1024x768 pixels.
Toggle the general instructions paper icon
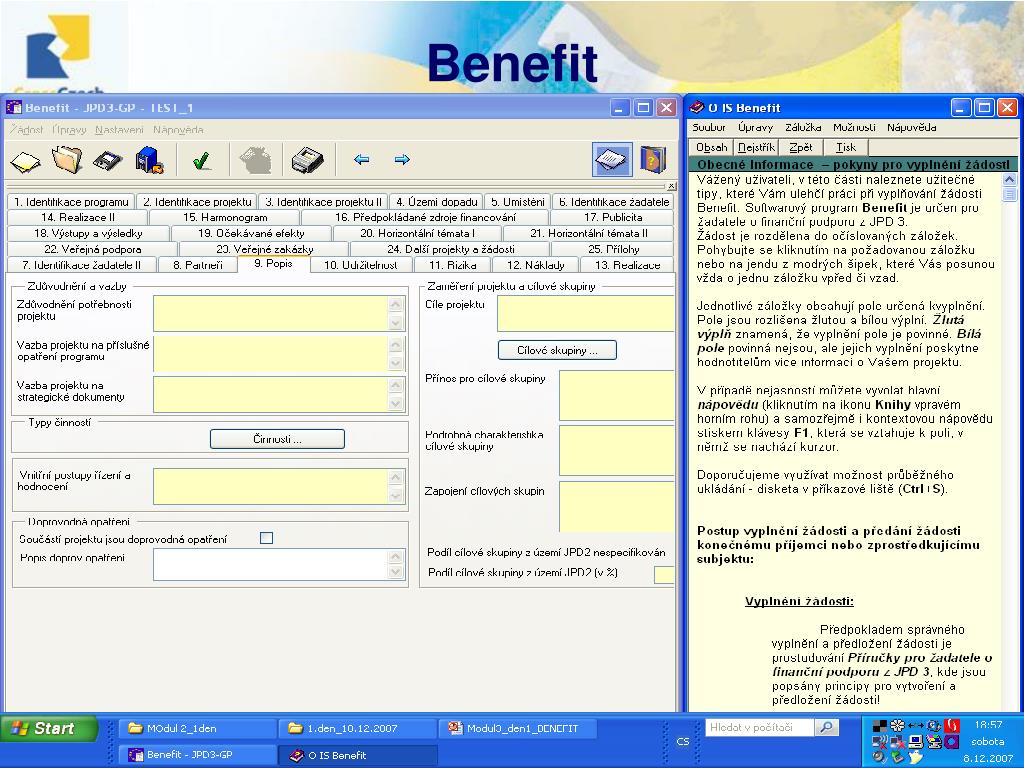(612, 159)
